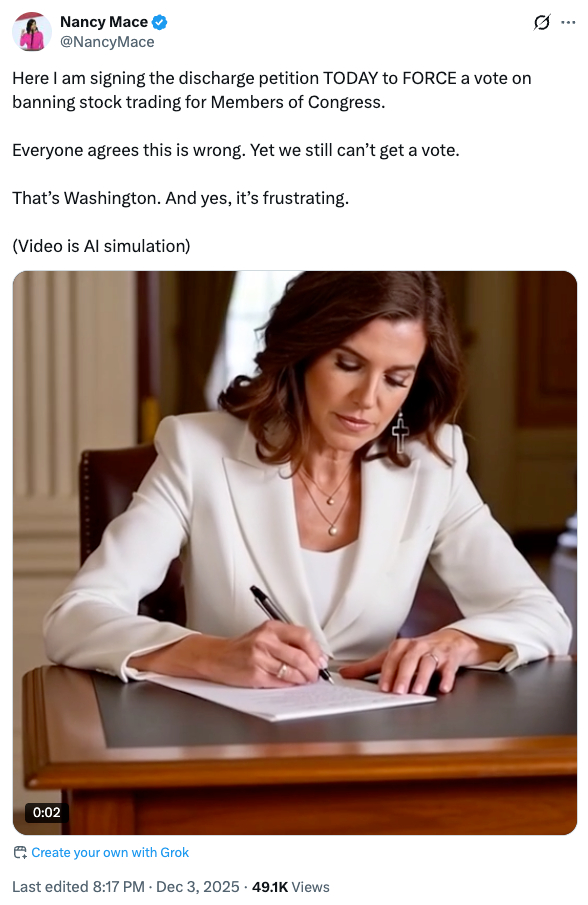Open Nancy Mace's profile avatar picture
588x905 pixels.
click(x=32, y=31)
